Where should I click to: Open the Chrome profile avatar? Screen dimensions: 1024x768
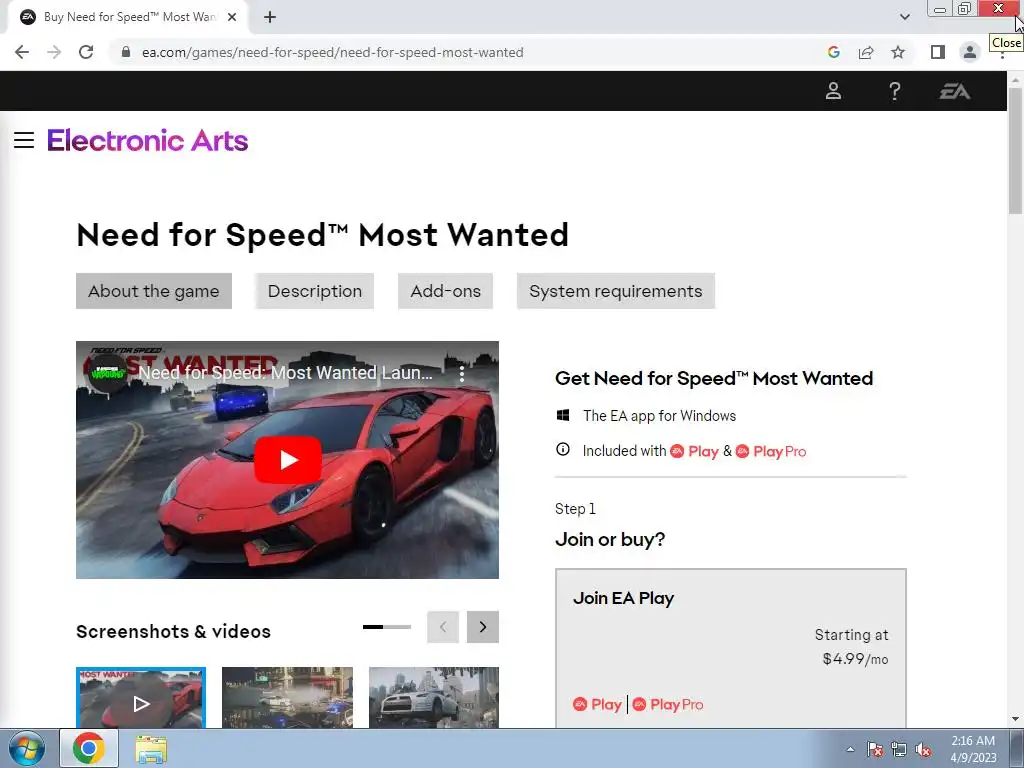tap(970, 52)
